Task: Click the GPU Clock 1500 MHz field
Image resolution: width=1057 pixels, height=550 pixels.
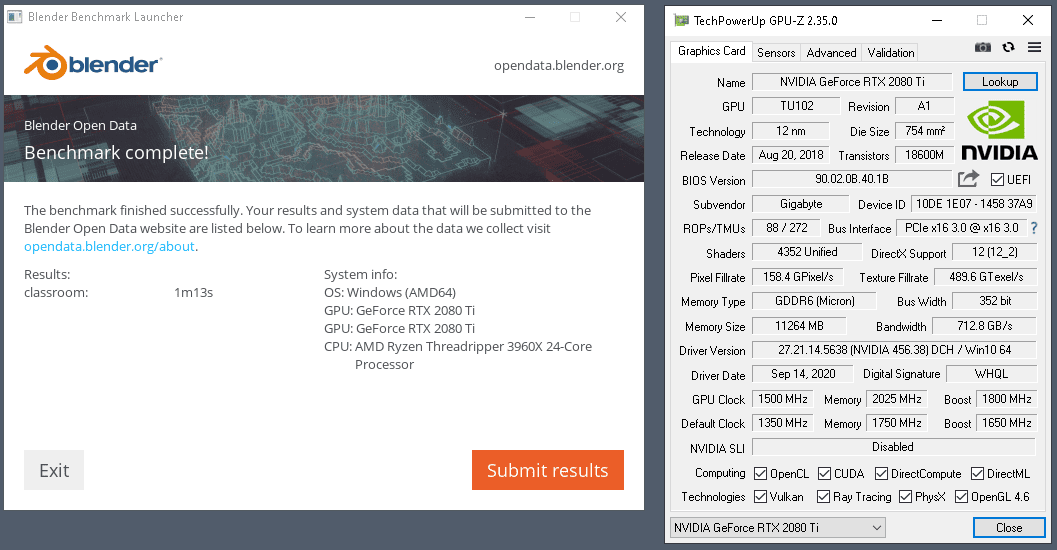Action: pos(783,399)
